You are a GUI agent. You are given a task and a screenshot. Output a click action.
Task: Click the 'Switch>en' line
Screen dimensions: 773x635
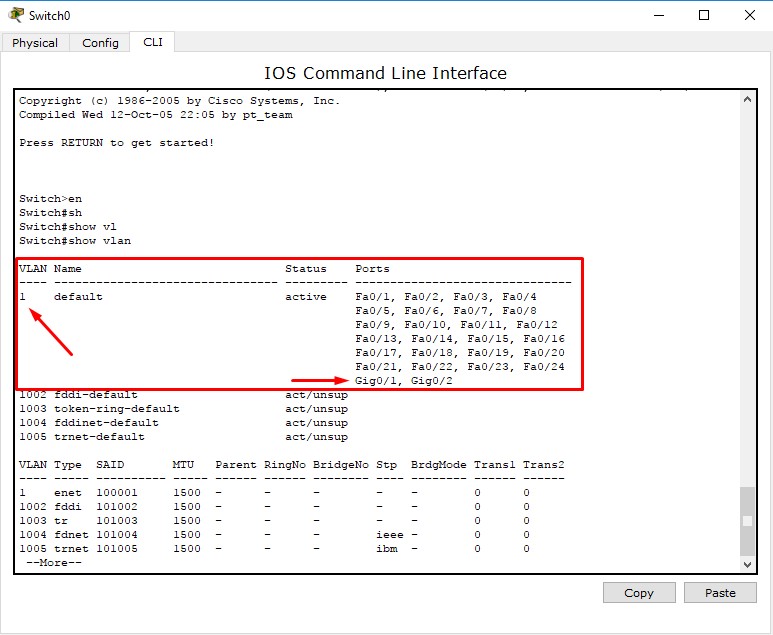50,199
